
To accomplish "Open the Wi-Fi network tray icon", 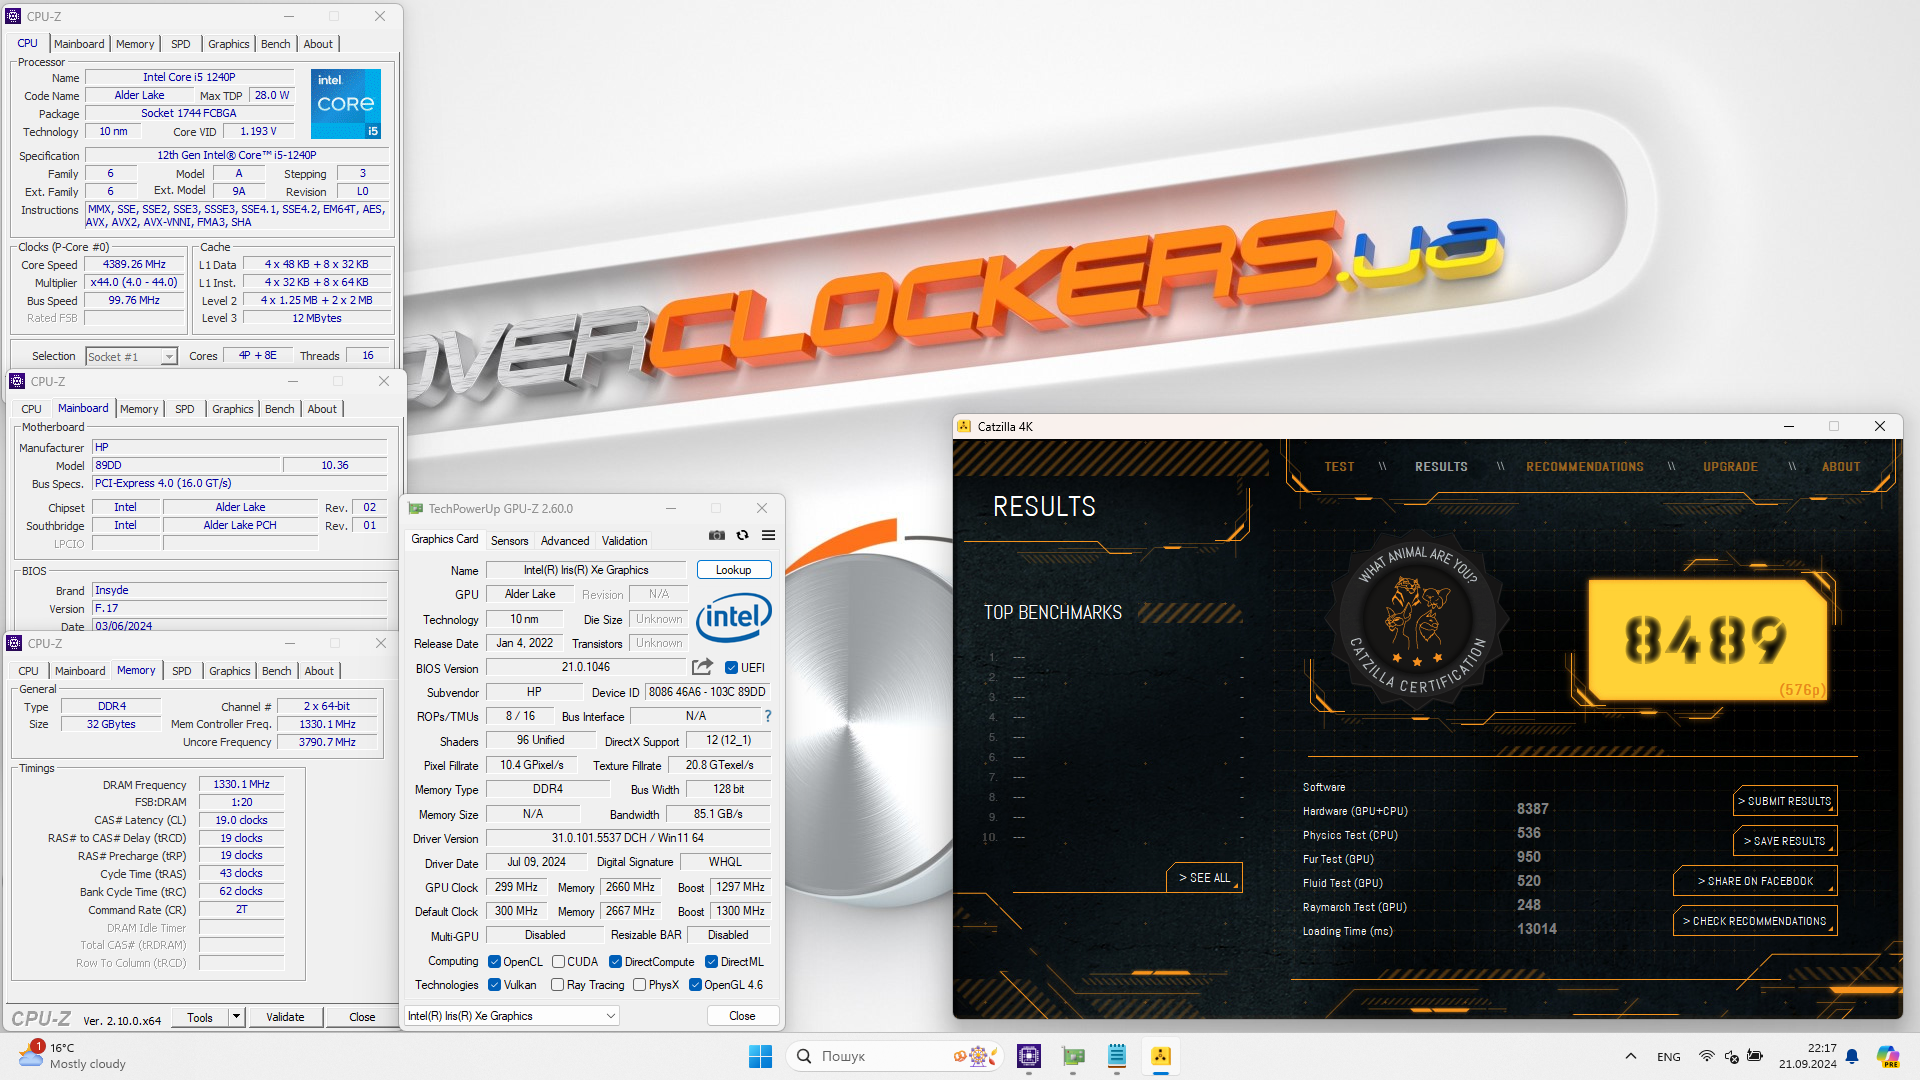I will tap(1707, 1056).
